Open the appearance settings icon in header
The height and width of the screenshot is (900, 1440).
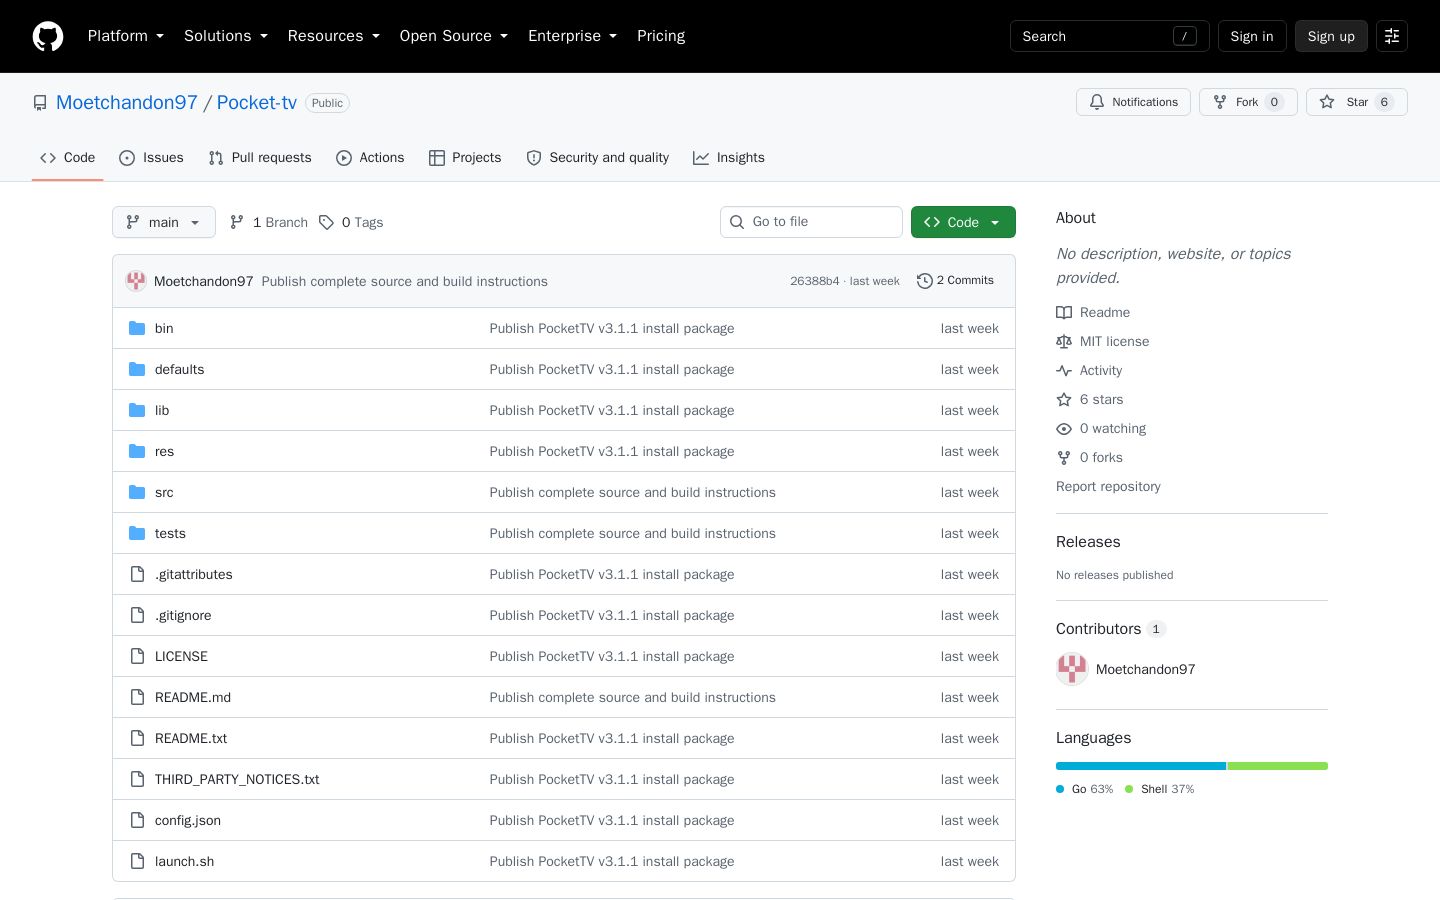[x=1392, y=36]
